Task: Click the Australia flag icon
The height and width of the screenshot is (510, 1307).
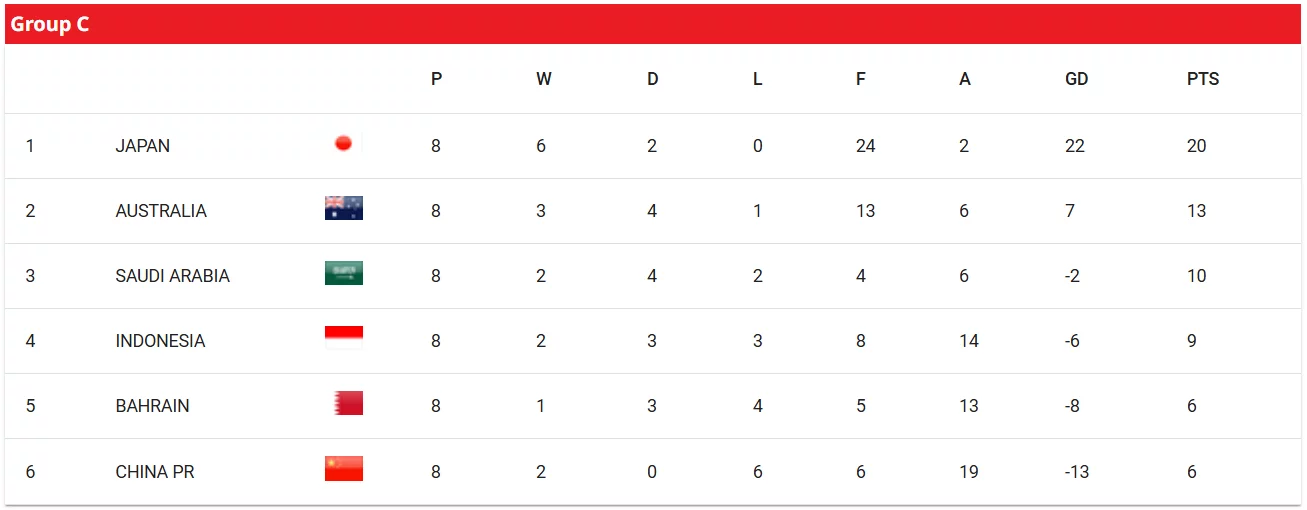Action: click(344, 208)
